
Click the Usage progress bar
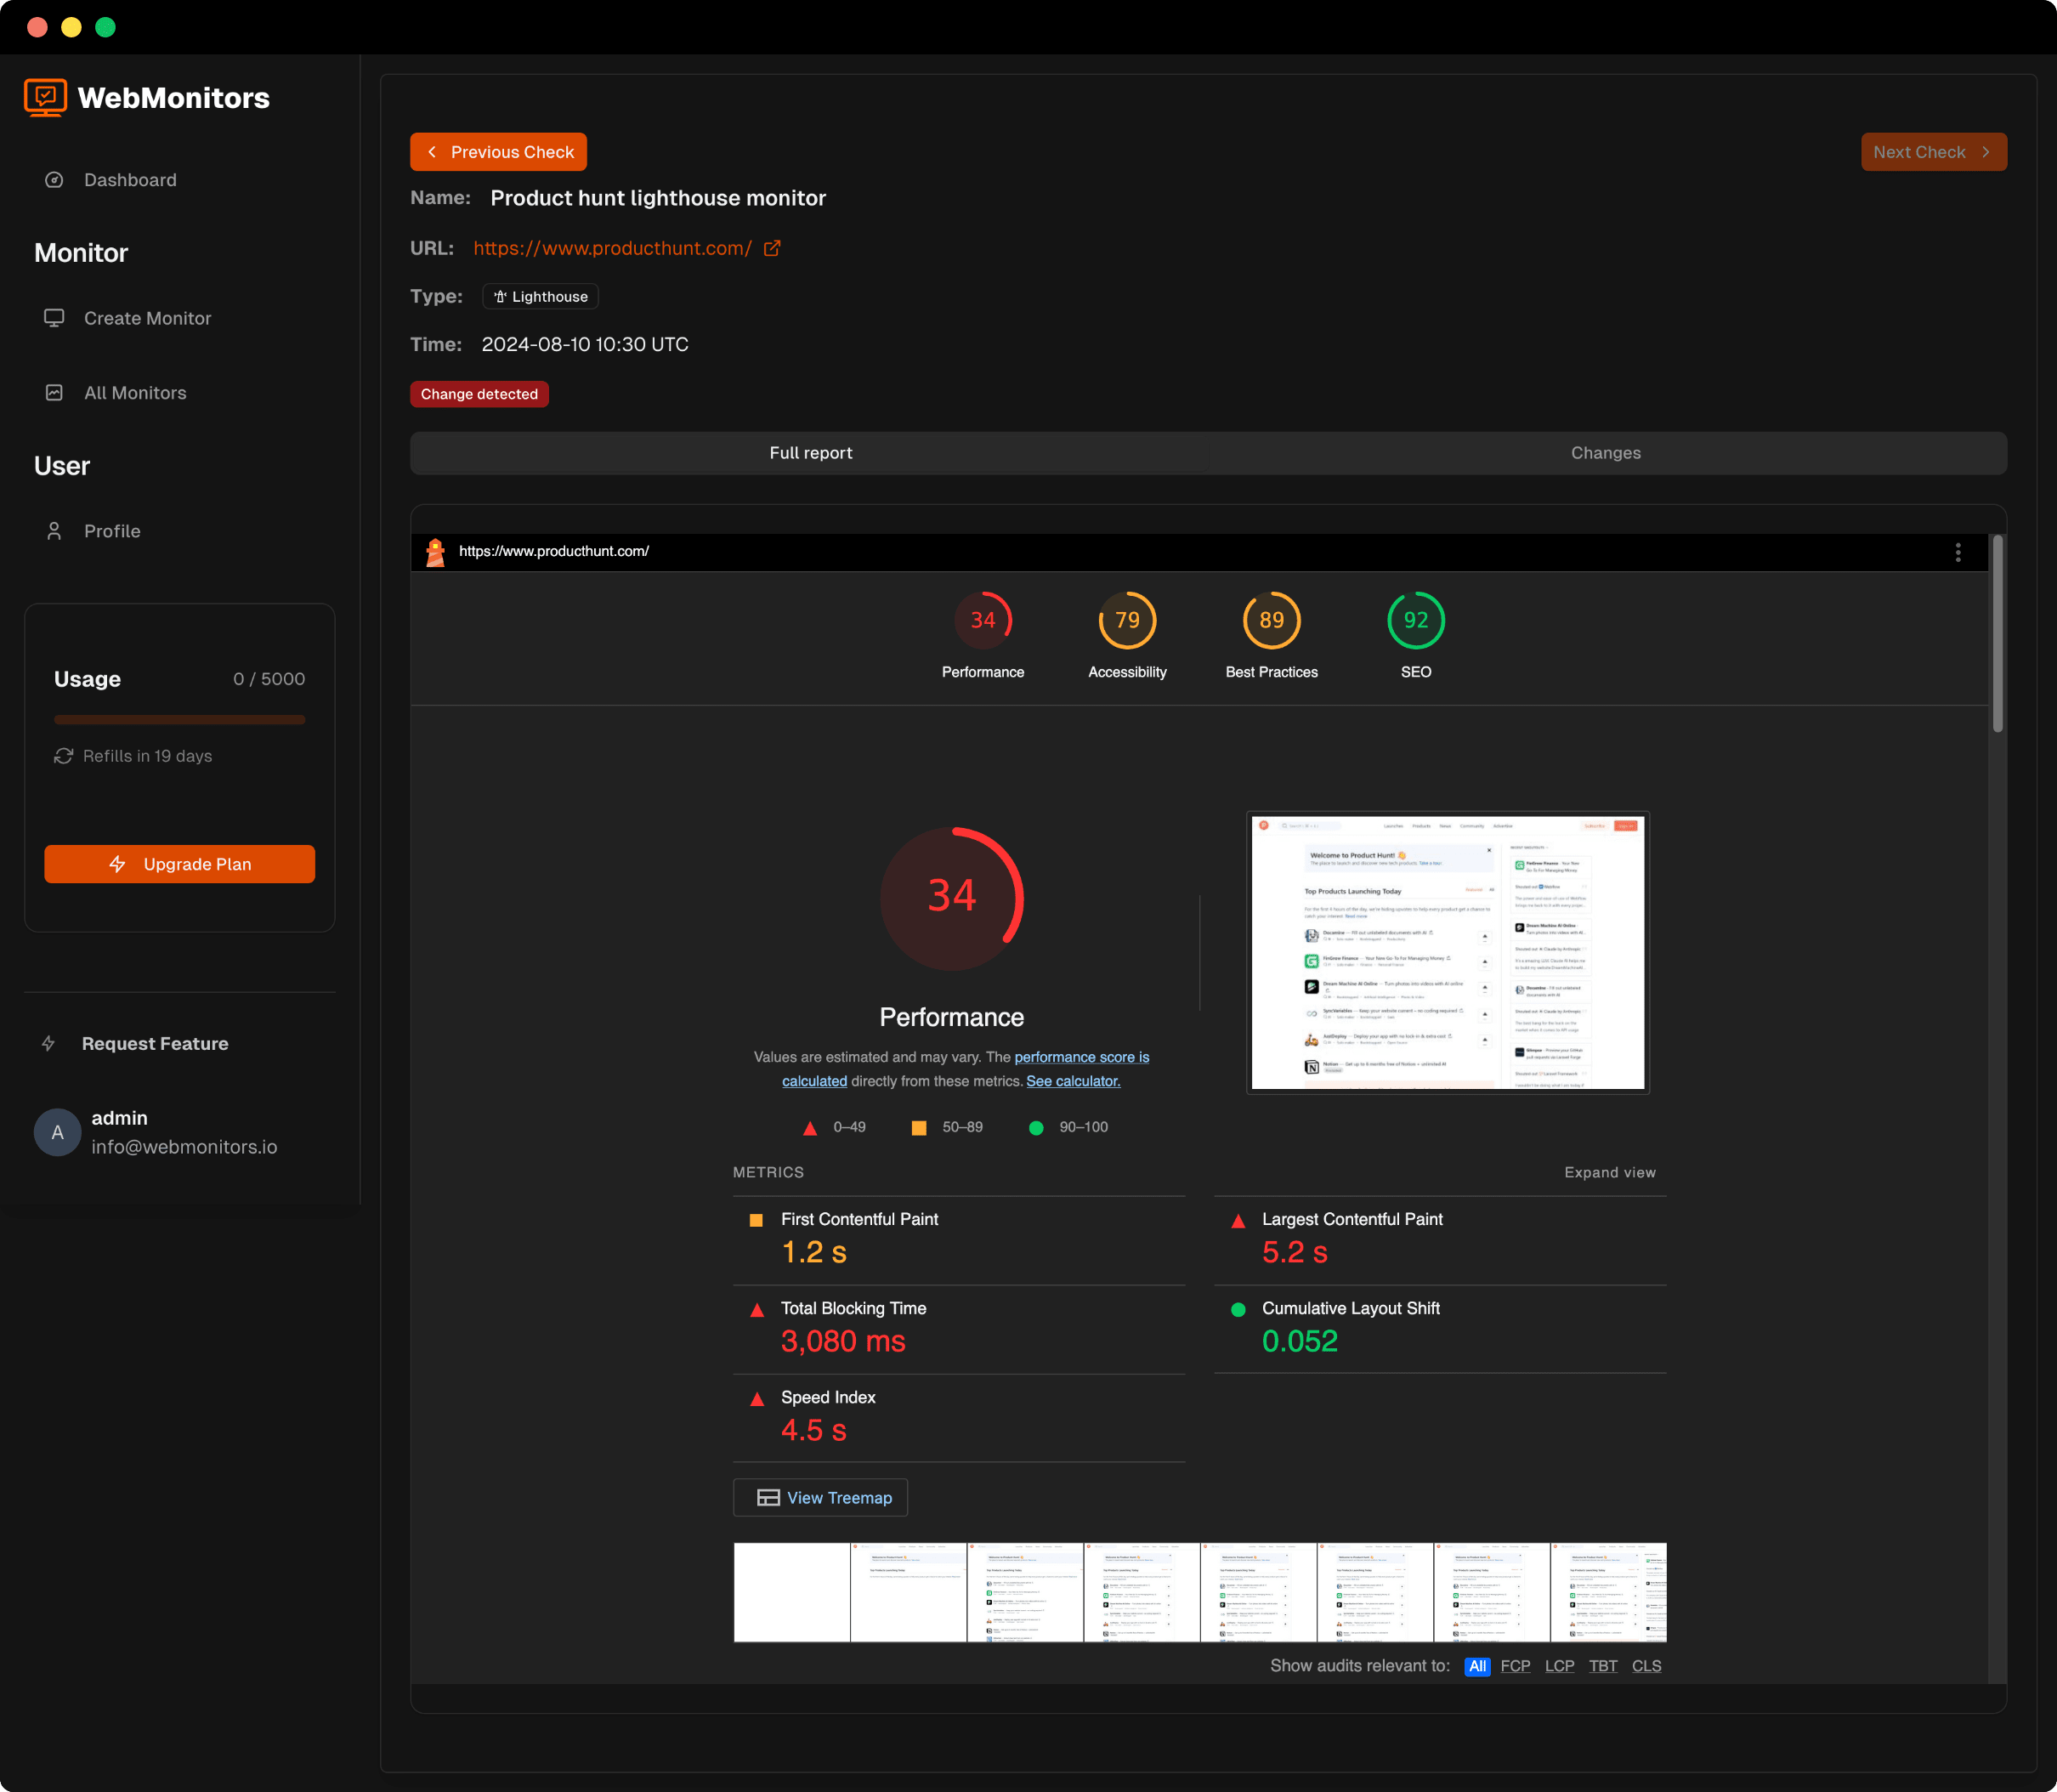(179, 719)
